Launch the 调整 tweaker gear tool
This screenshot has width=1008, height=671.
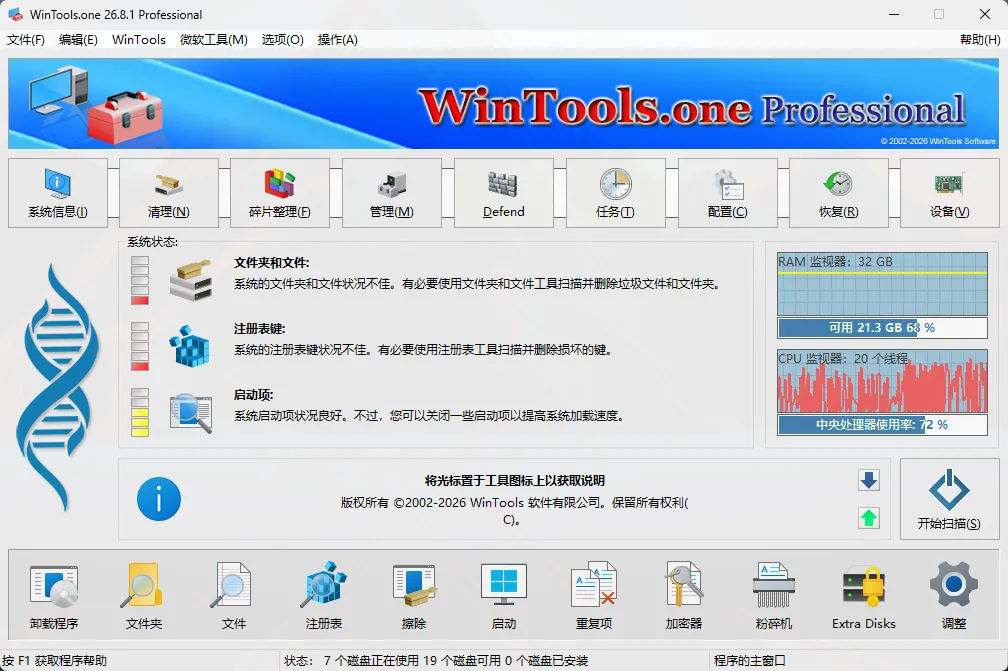coord(954,595)
